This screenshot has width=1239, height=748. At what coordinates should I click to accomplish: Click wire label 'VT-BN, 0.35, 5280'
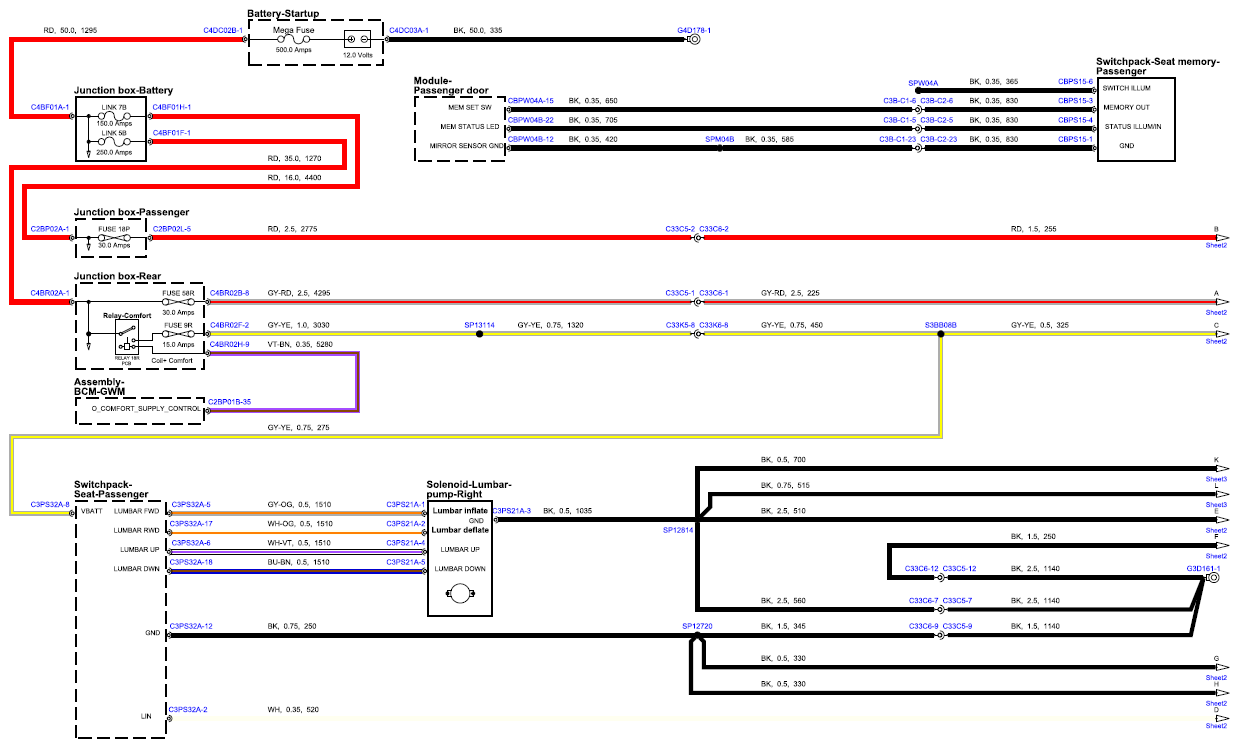coord(298,344)
